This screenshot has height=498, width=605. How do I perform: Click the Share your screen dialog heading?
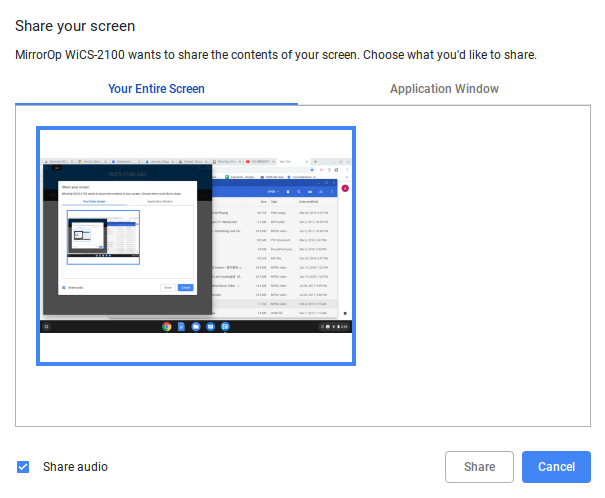point(75,26)
